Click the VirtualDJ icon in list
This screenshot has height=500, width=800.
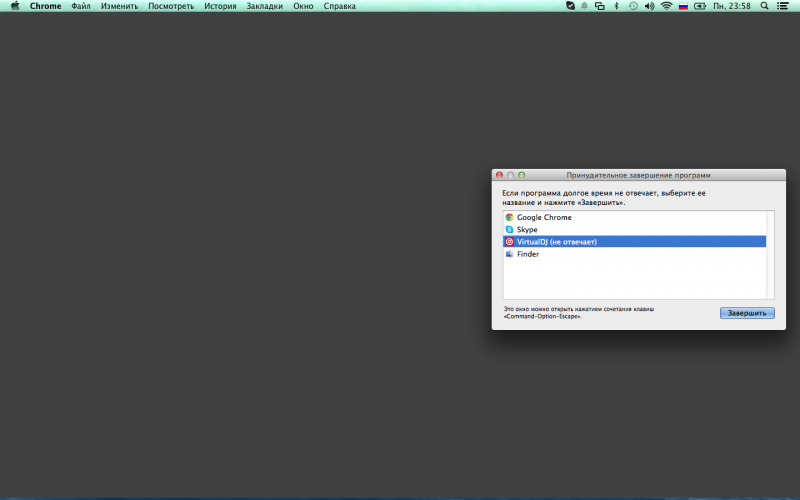509,242
